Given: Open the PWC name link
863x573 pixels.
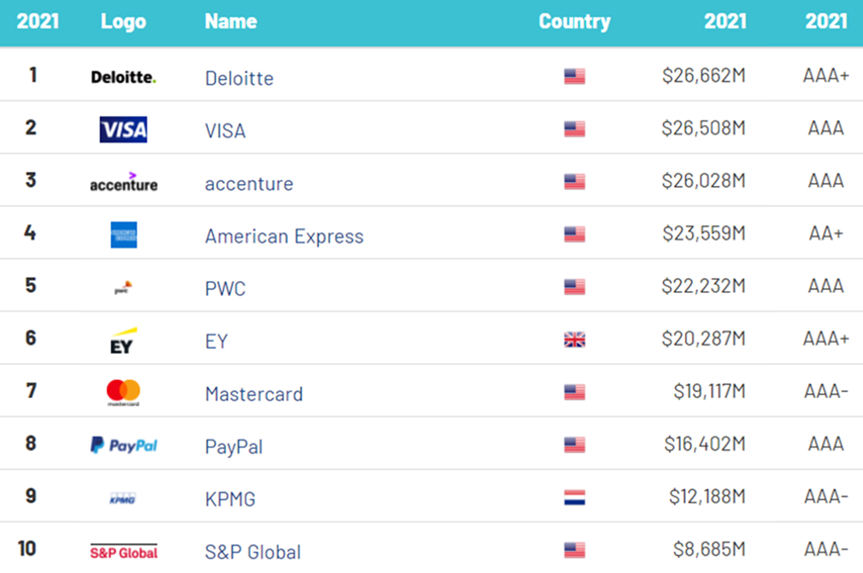Looking at the screenshot, I should click(225, 288).
